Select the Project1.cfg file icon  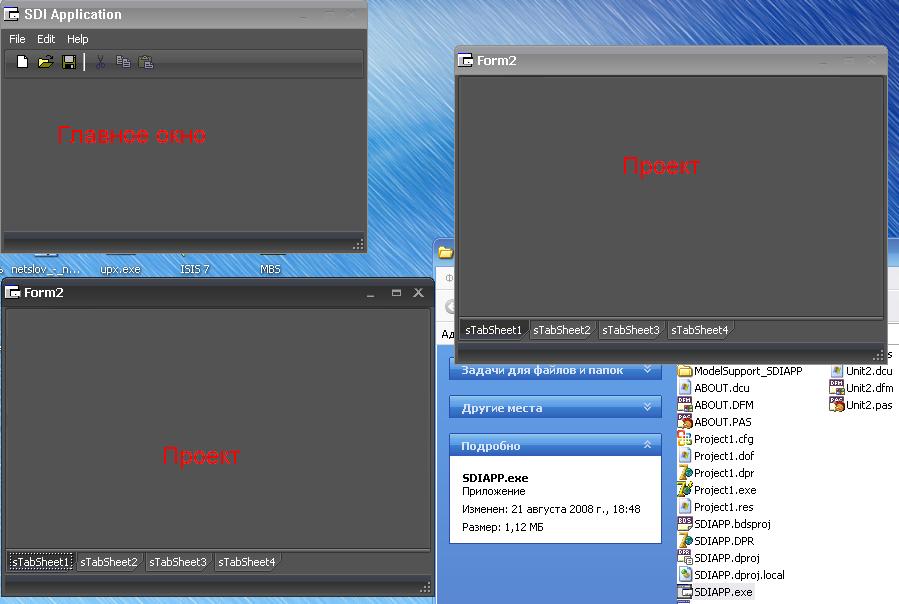[685, 439]
